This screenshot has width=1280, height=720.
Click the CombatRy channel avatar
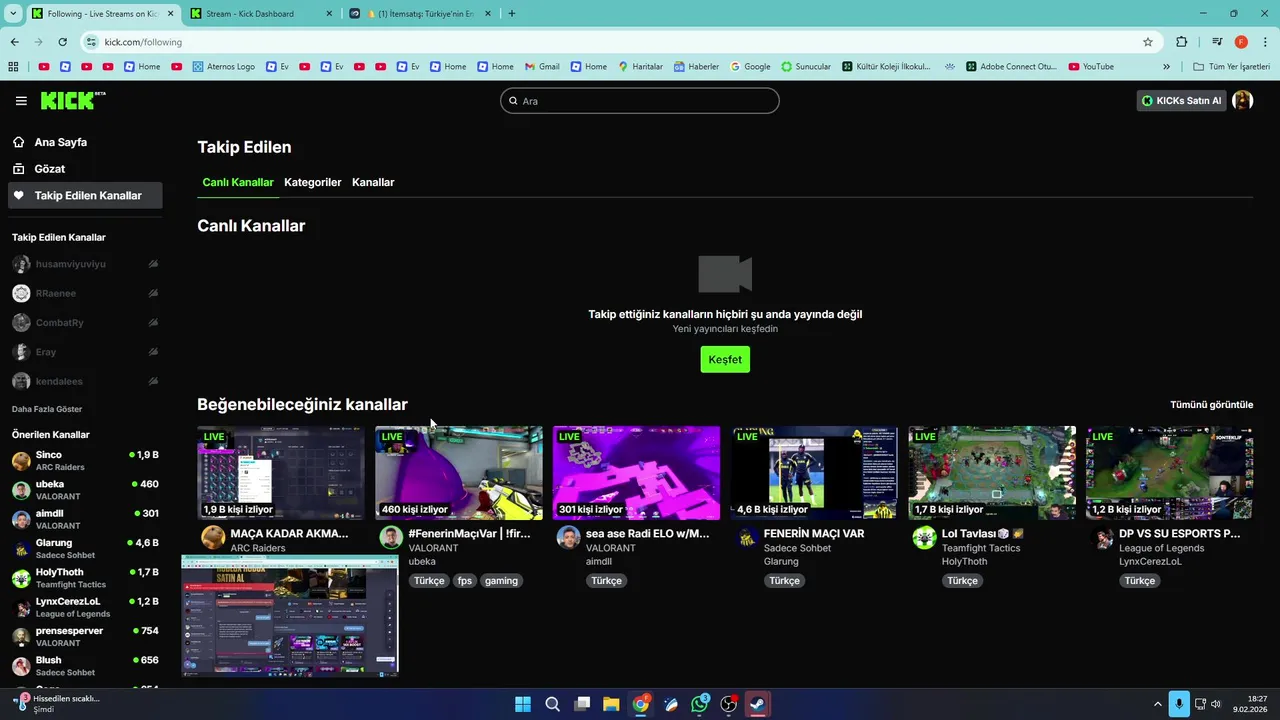21,323
